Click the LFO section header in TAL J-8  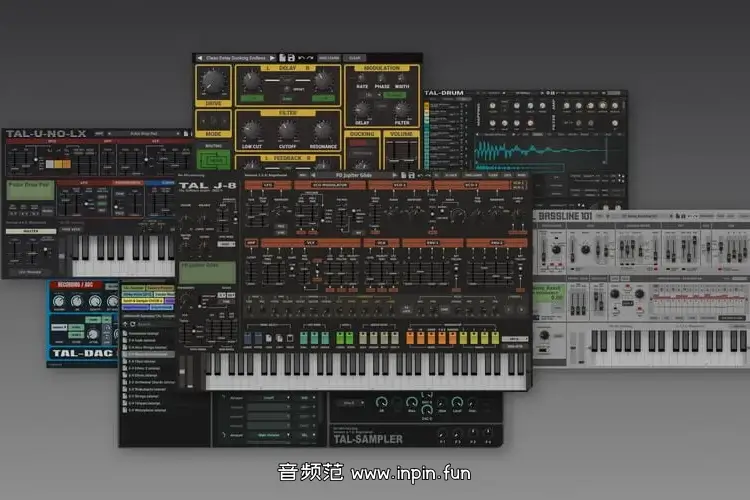[268, 185]
